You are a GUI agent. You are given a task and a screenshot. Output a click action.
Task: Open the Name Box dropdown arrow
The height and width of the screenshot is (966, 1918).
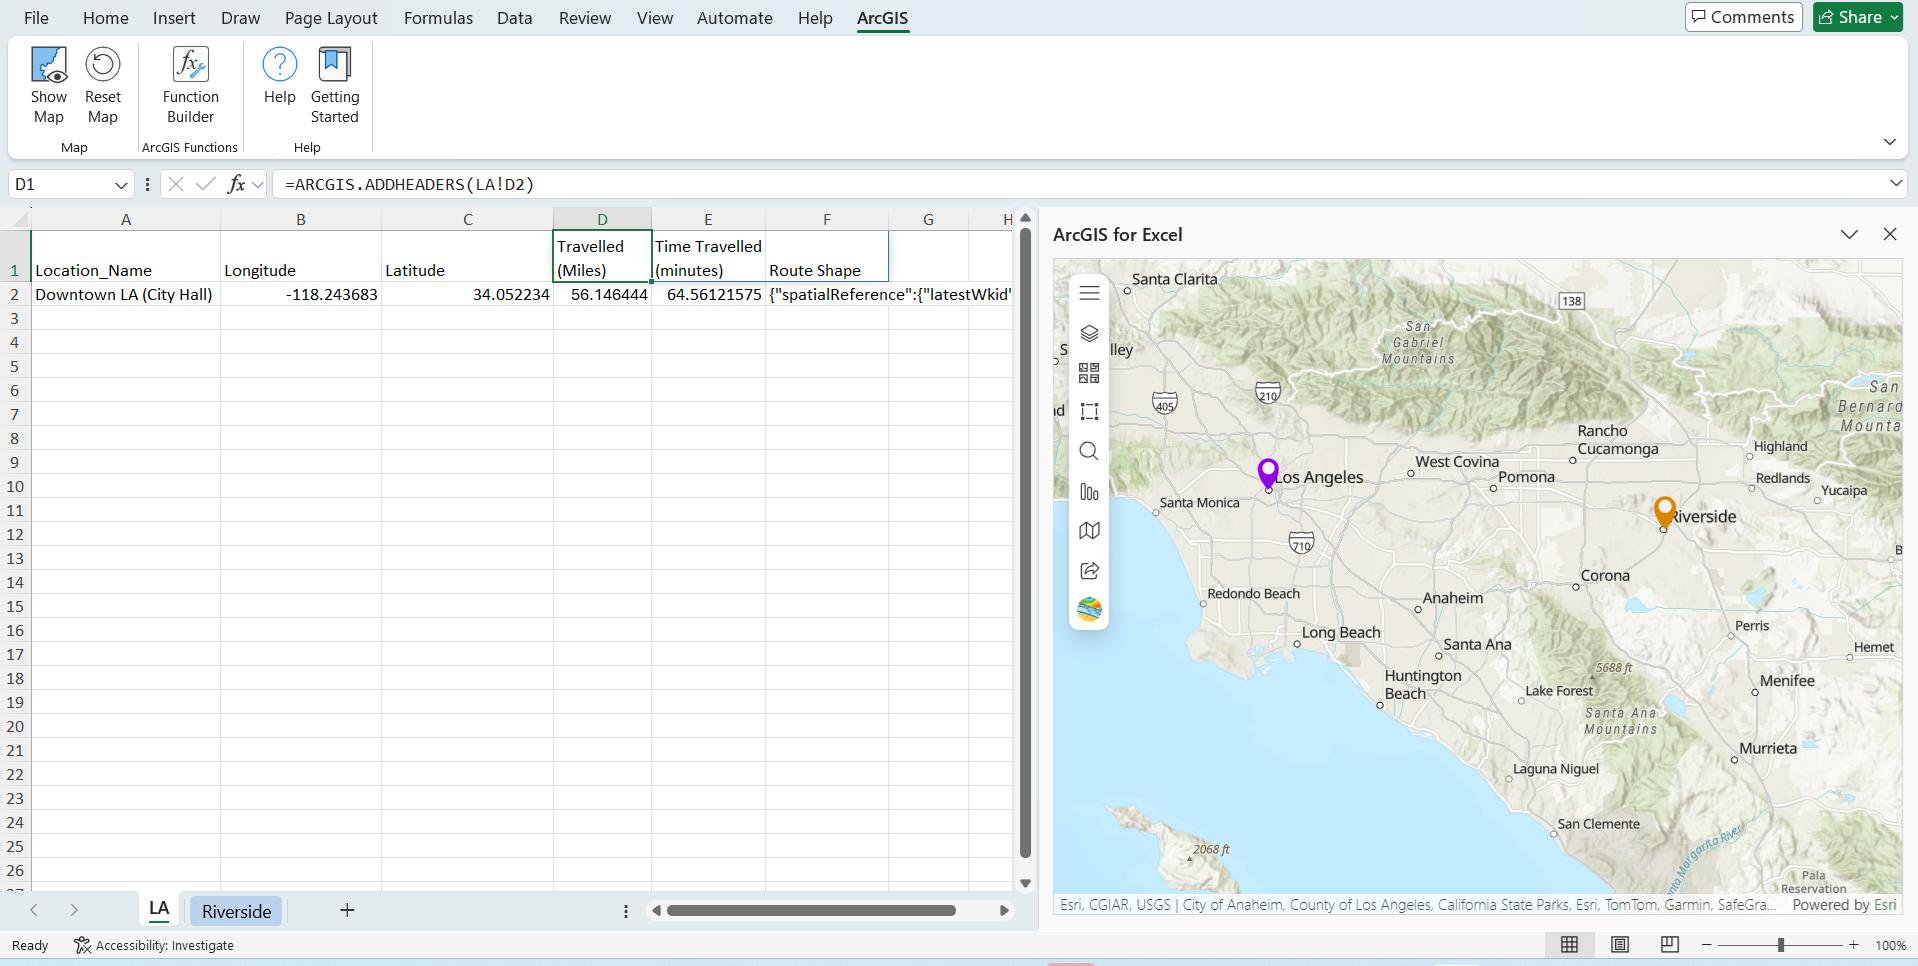click(x=121, y=185)
